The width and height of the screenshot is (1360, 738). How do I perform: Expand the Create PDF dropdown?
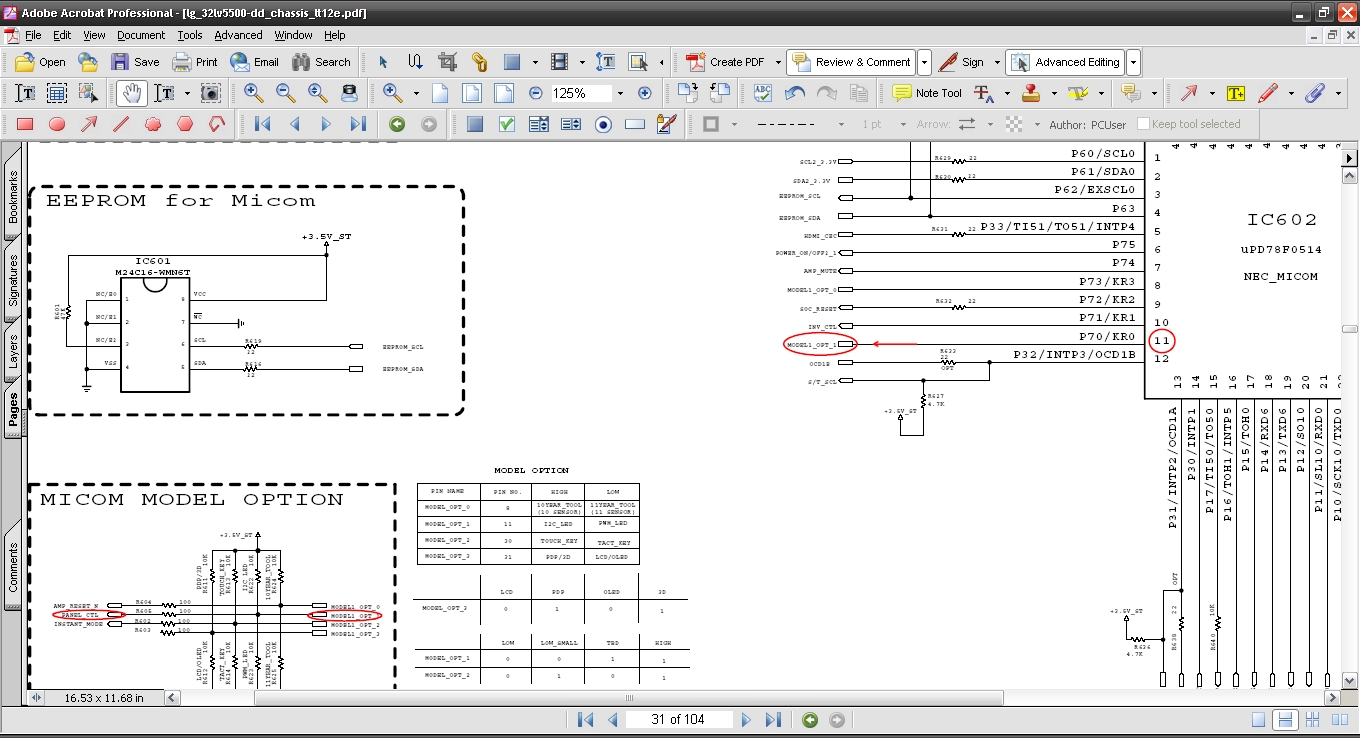click(776, 62)
